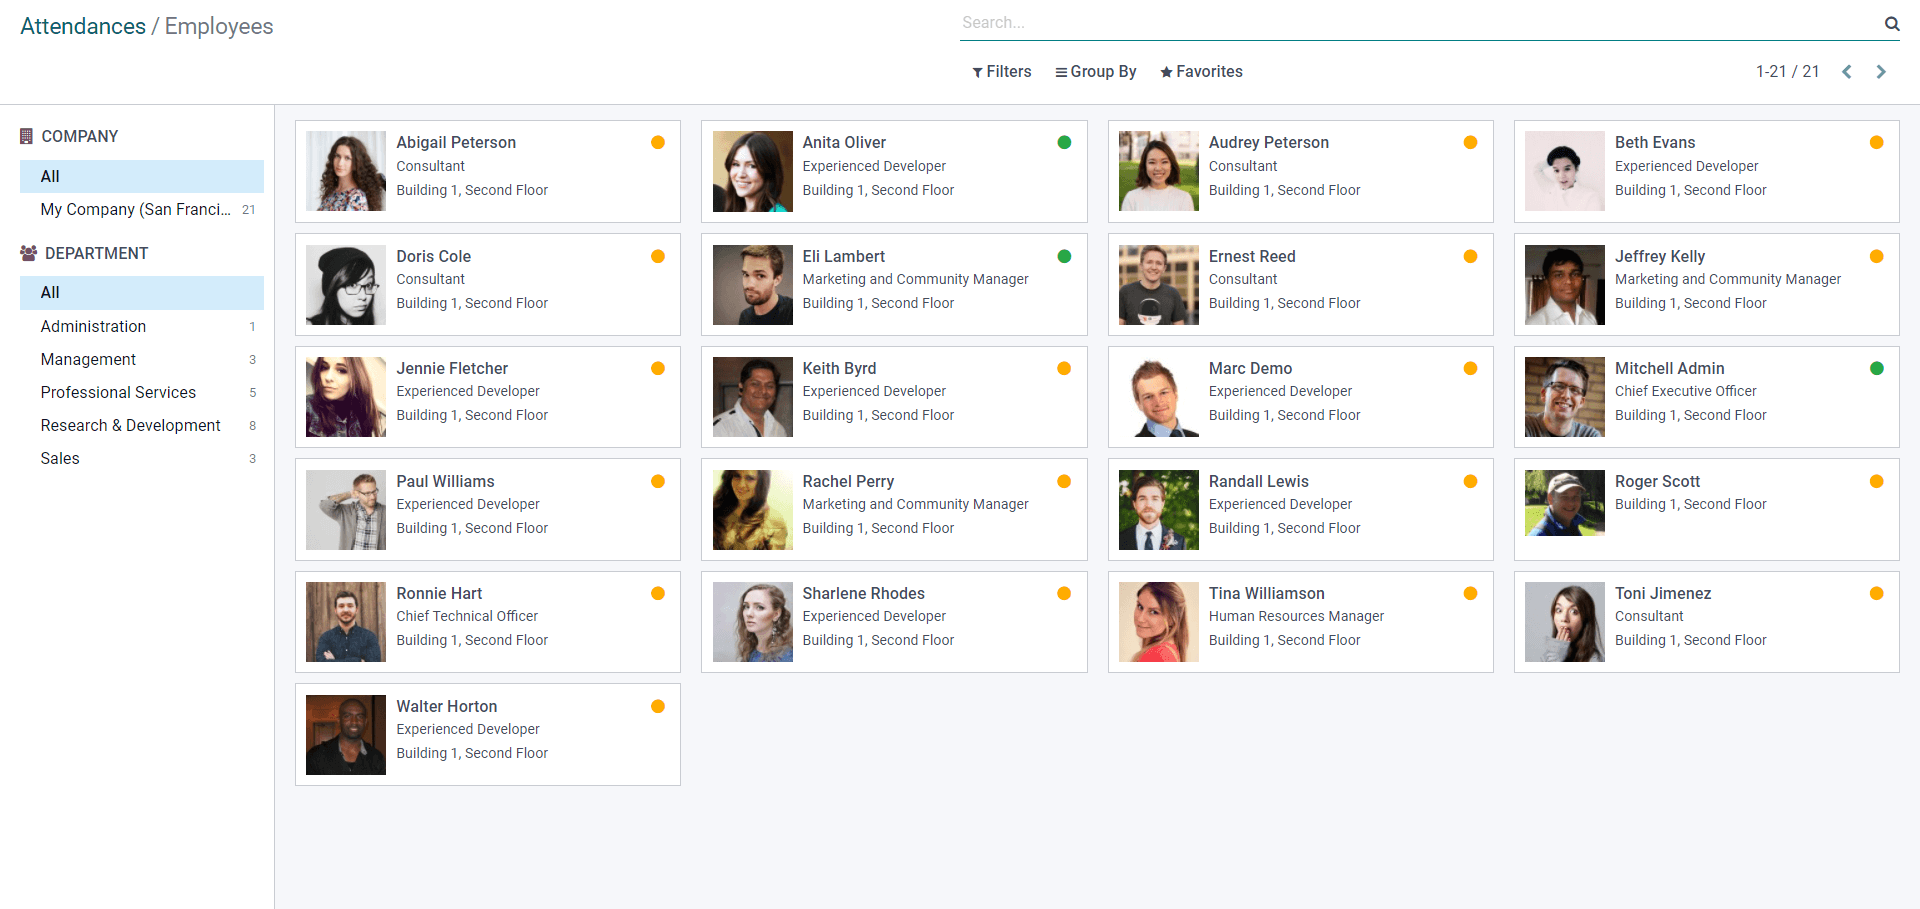Go to previous page arrow
The image size is (1920, 909).
(x=1847, y=72)
